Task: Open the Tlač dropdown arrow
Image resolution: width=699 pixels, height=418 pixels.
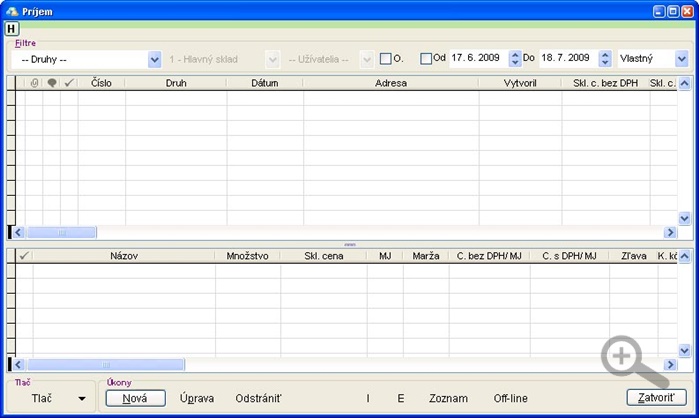Action: tap(82, 398)
